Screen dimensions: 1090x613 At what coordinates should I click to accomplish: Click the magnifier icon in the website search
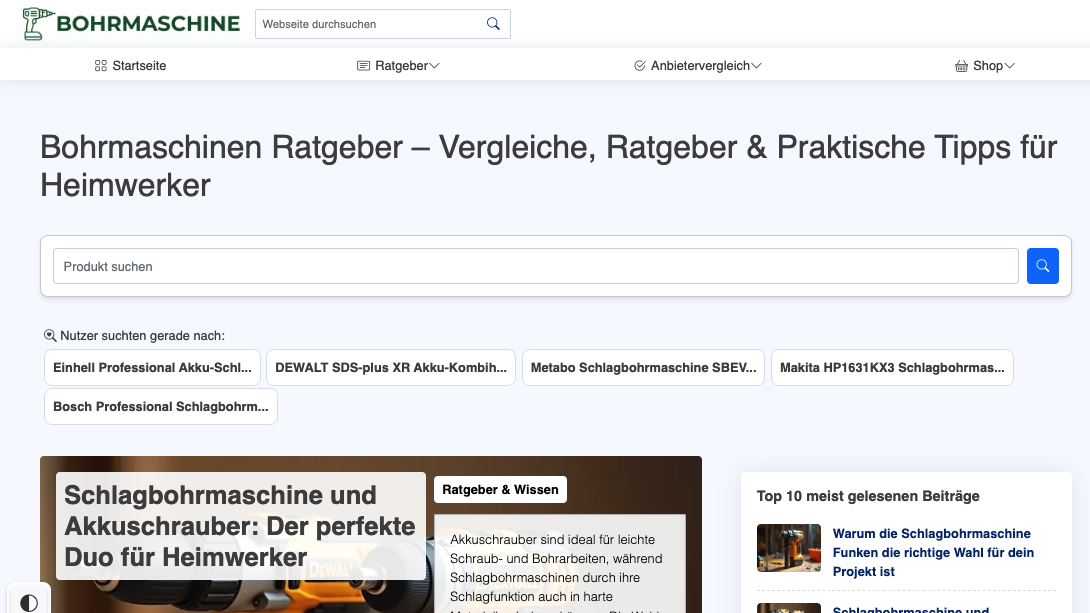(493, 24)
